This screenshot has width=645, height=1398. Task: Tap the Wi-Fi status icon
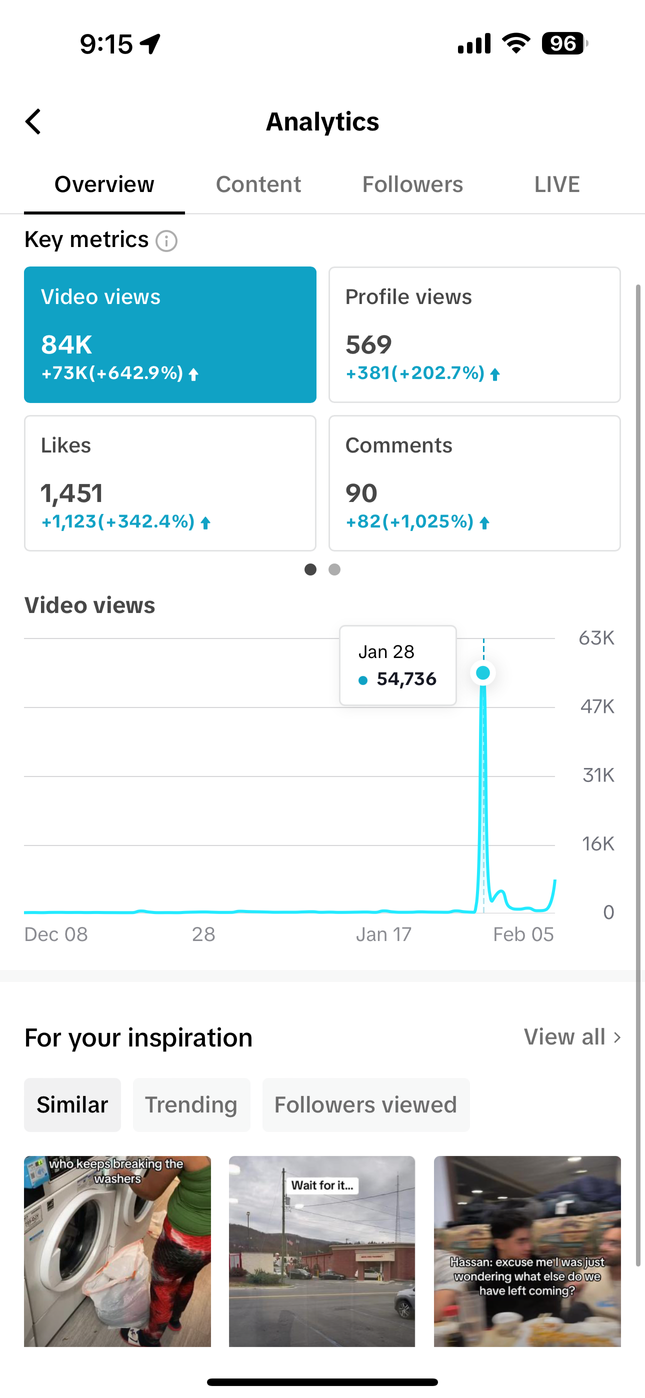(516, 43)
